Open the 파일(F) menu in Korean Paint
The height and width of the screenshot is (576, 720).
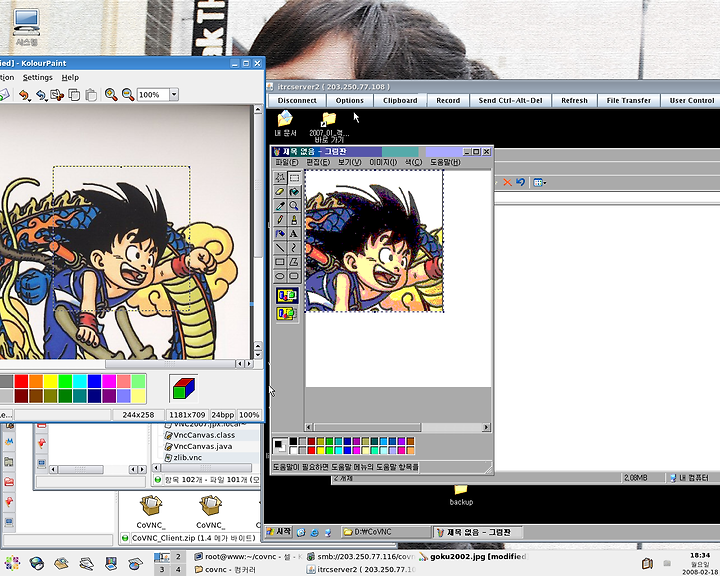(287, 162)
